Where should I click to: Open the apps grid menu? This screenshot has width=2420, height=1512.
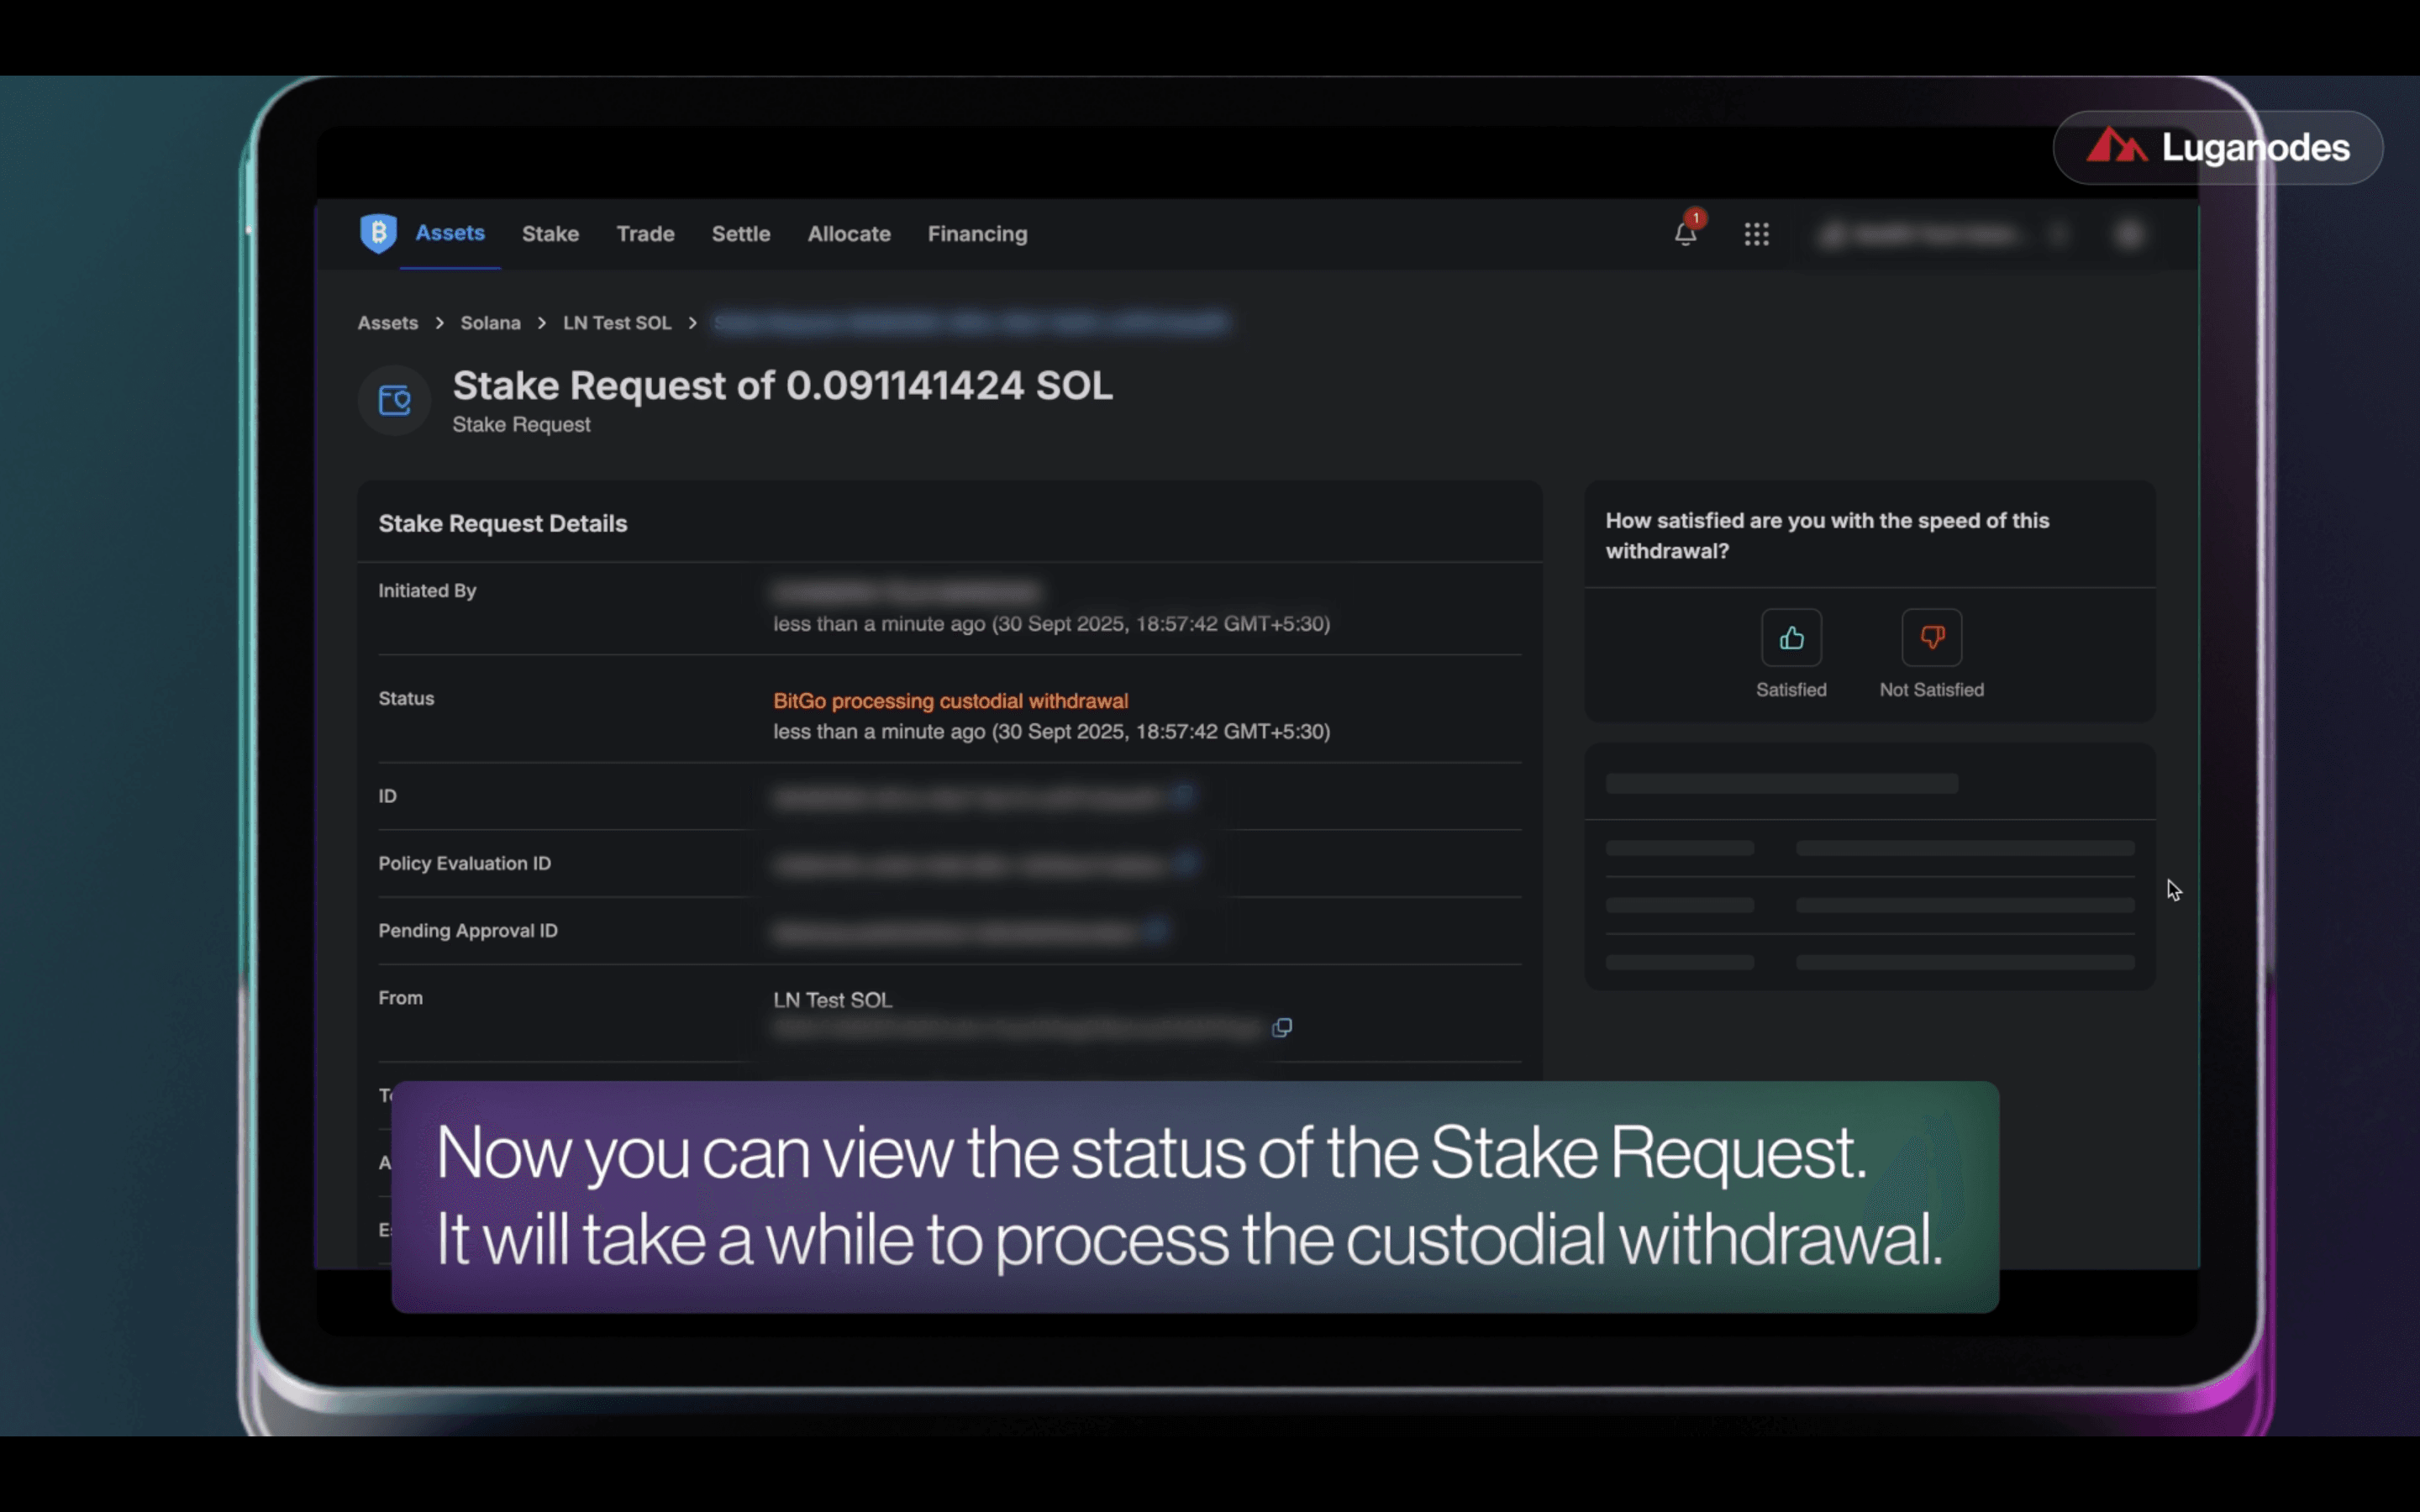1756,234
